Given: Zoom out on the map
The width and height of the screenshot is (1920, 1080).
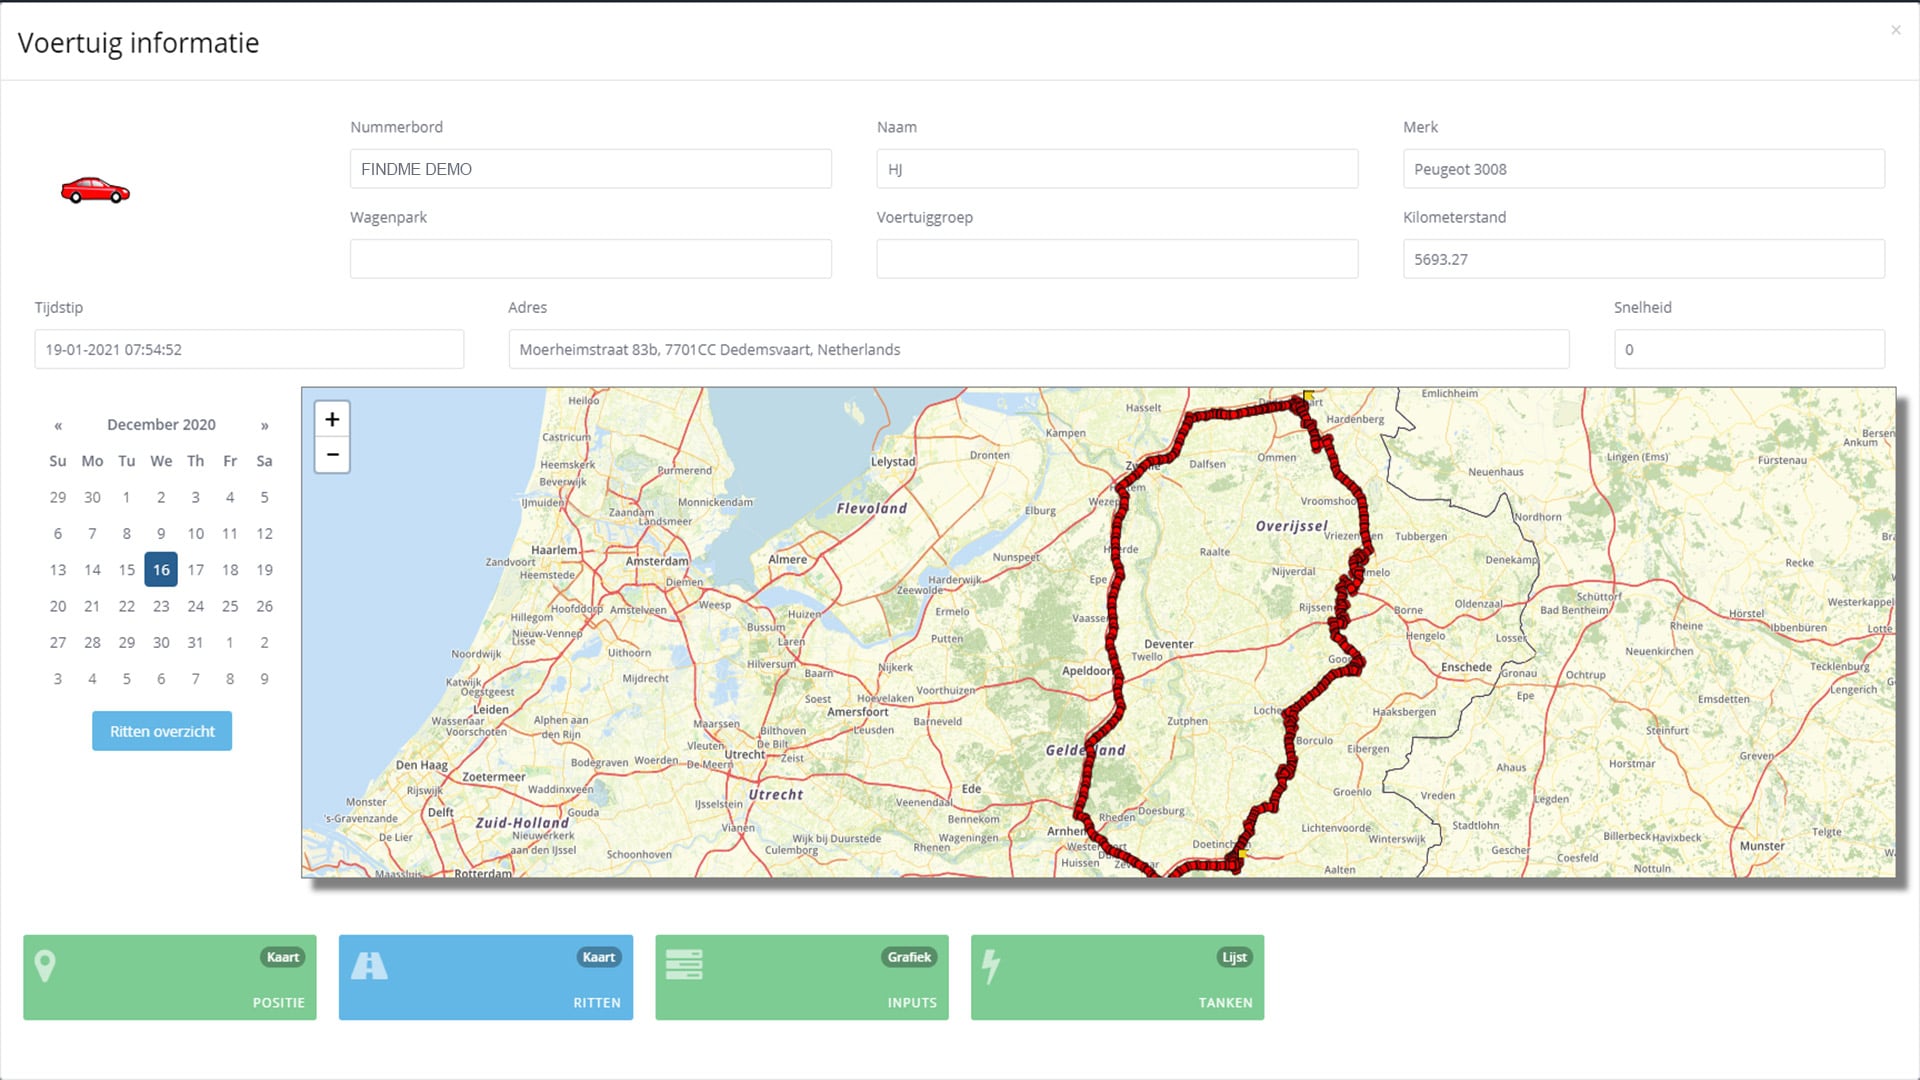Looking at the screenshot, I should [x=332, y=455].
